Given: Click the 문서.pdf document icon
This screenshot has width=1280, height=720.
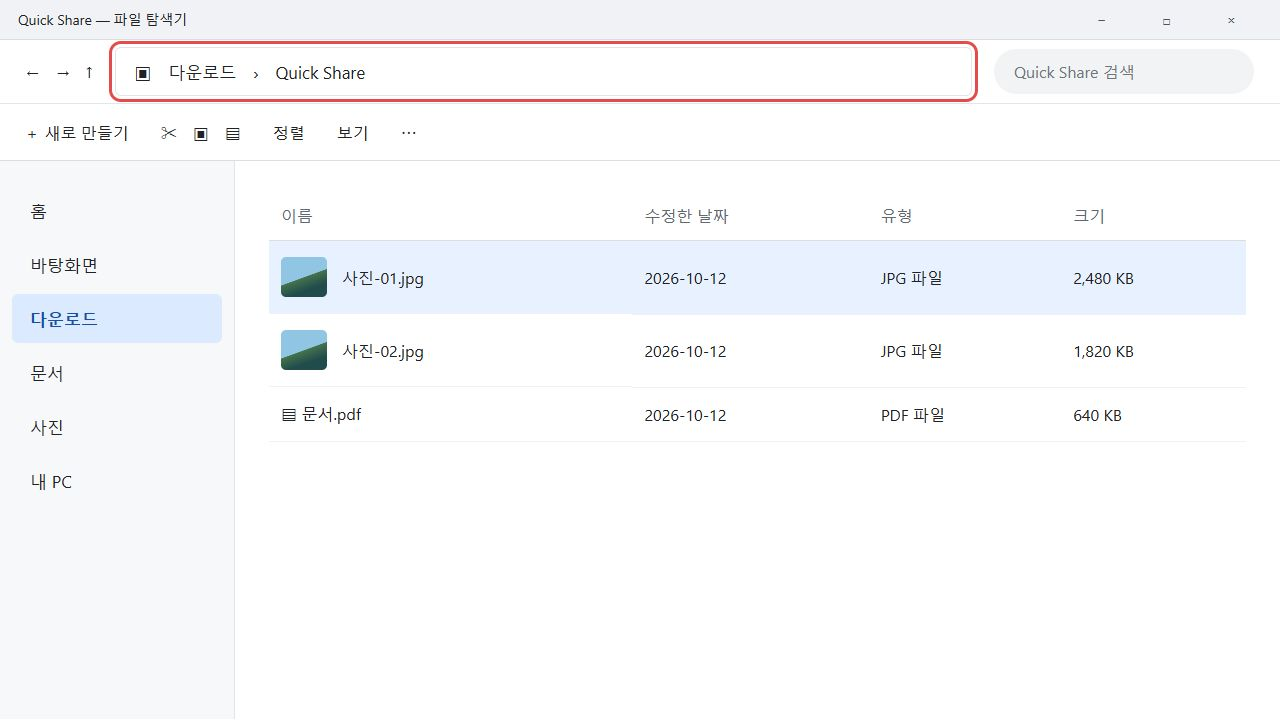Looking at the screenshot, I should click(289, 415).
